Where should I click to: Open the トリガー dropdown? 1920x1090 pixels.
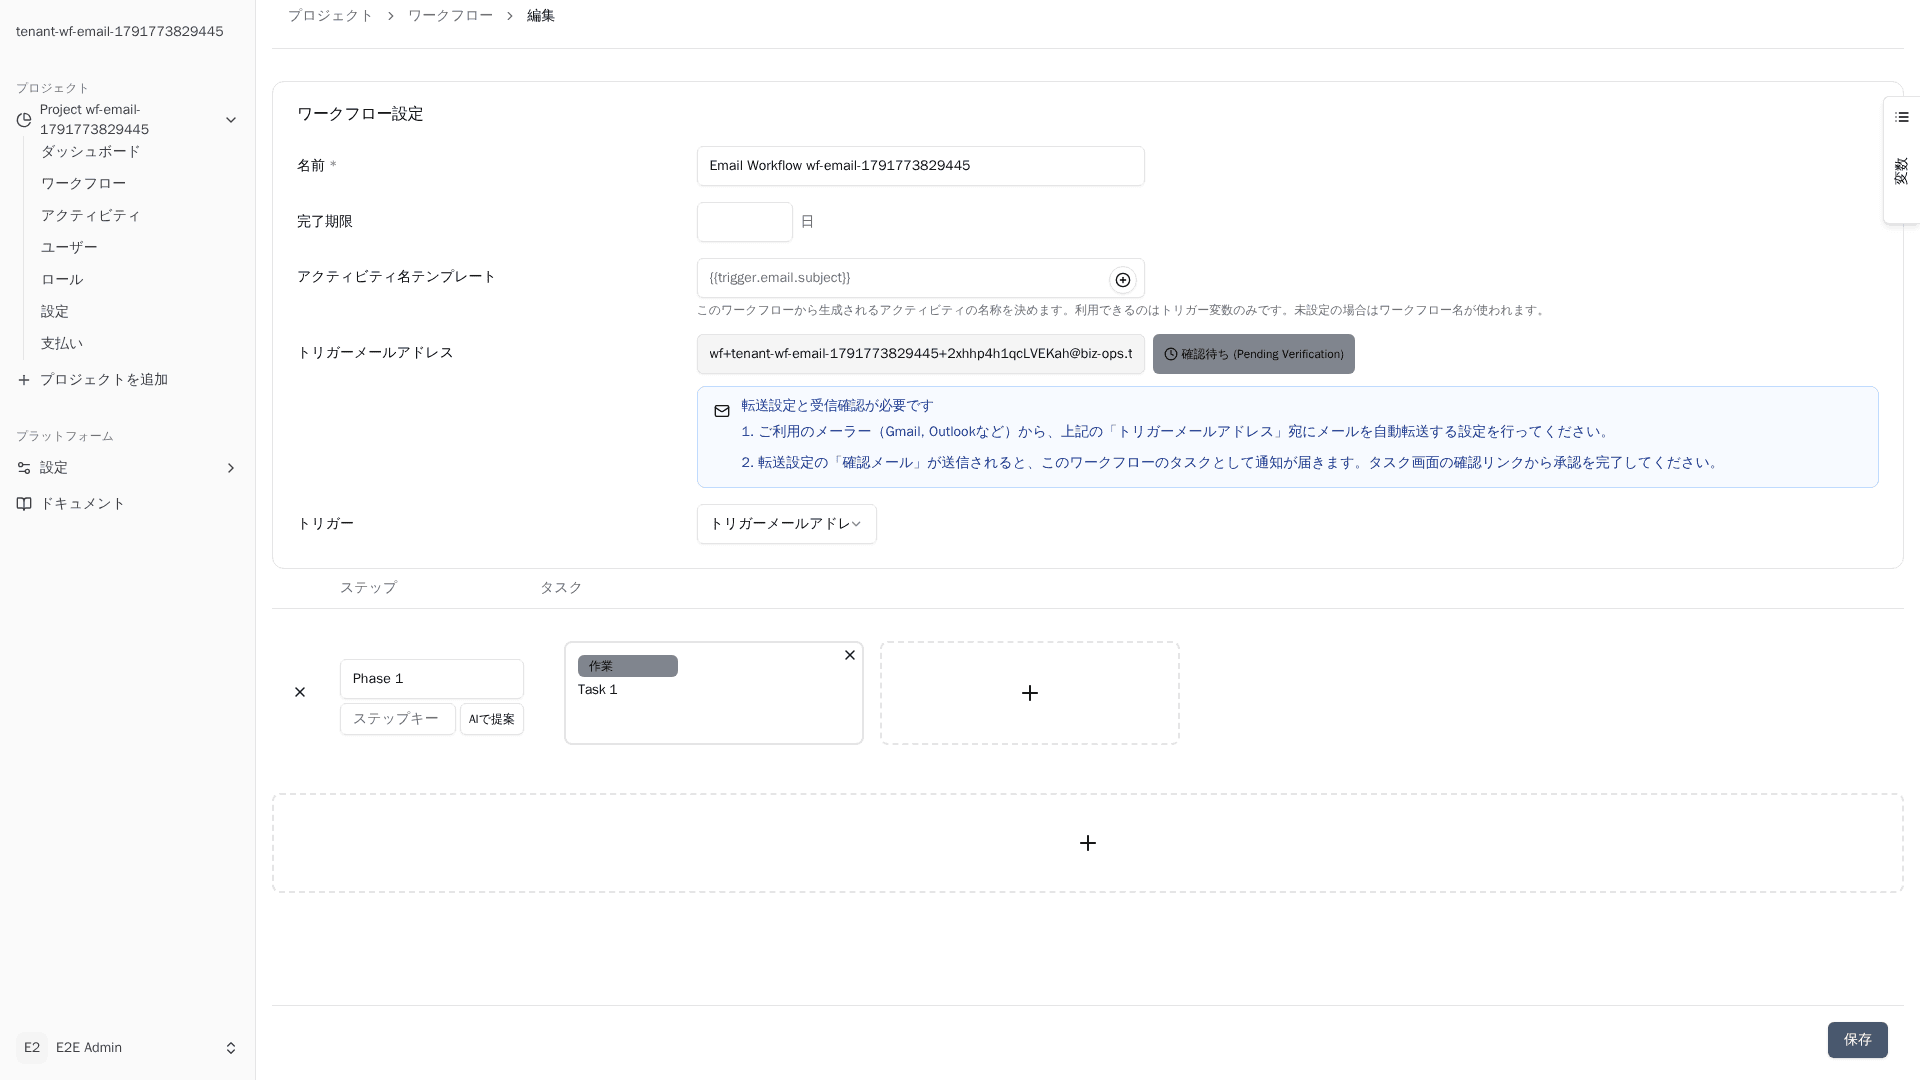787,524
